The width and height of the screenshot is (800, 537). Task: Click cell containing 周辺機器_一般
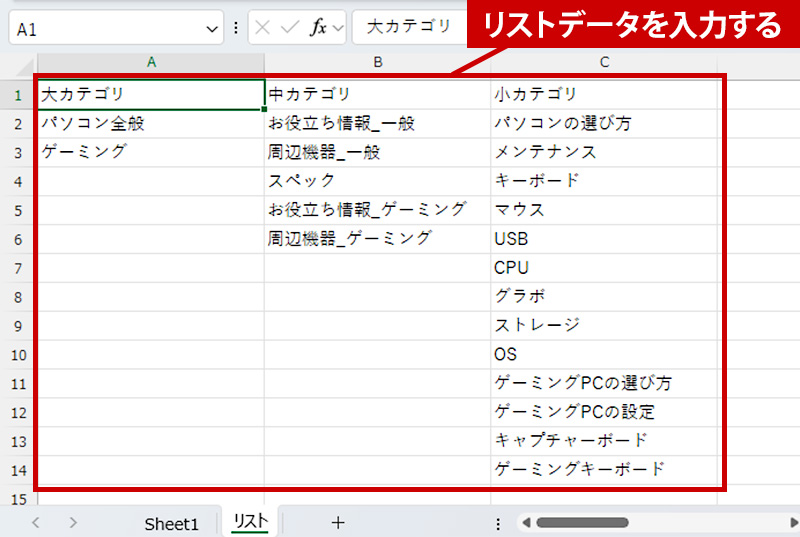point(378,152)
